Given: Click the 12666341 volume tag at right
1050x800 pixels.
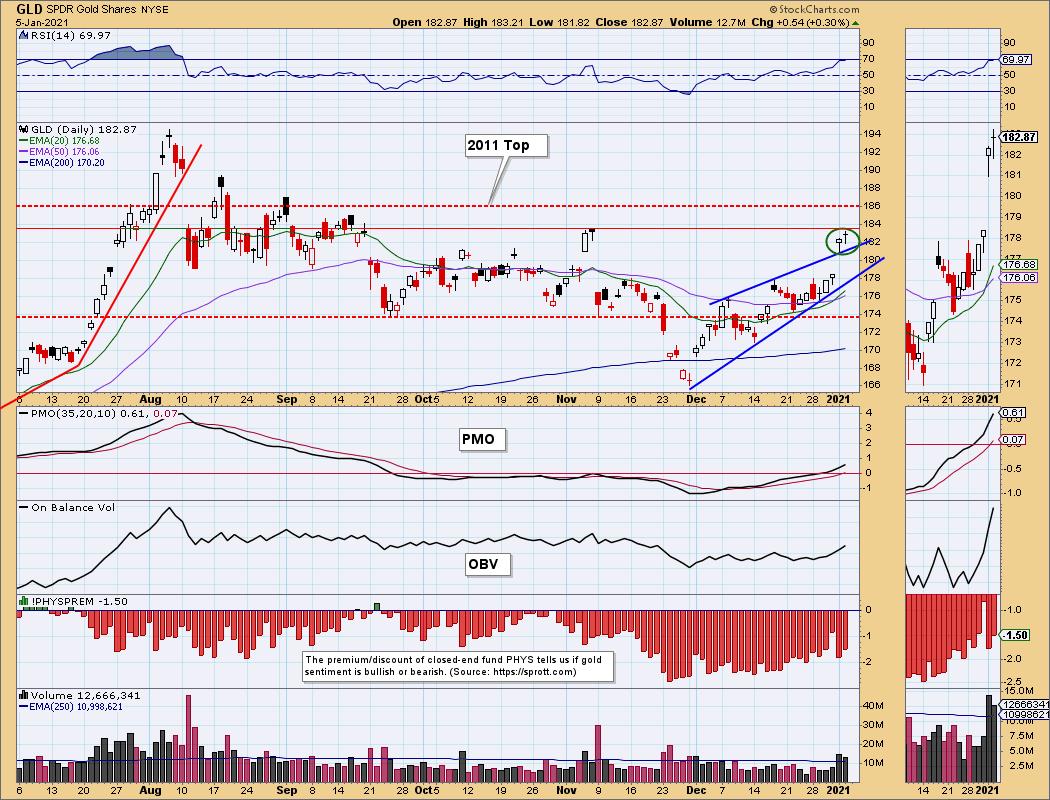Looking at the screenshot, I should 1025,704.
